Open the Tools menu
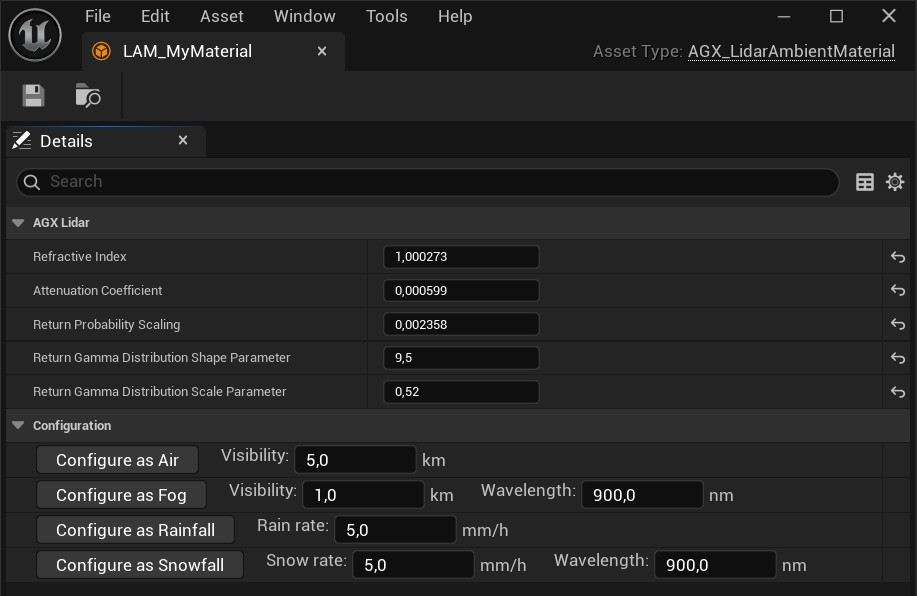Image resolution: width=917 pixels, height=596 pixels. coord(386,16)
